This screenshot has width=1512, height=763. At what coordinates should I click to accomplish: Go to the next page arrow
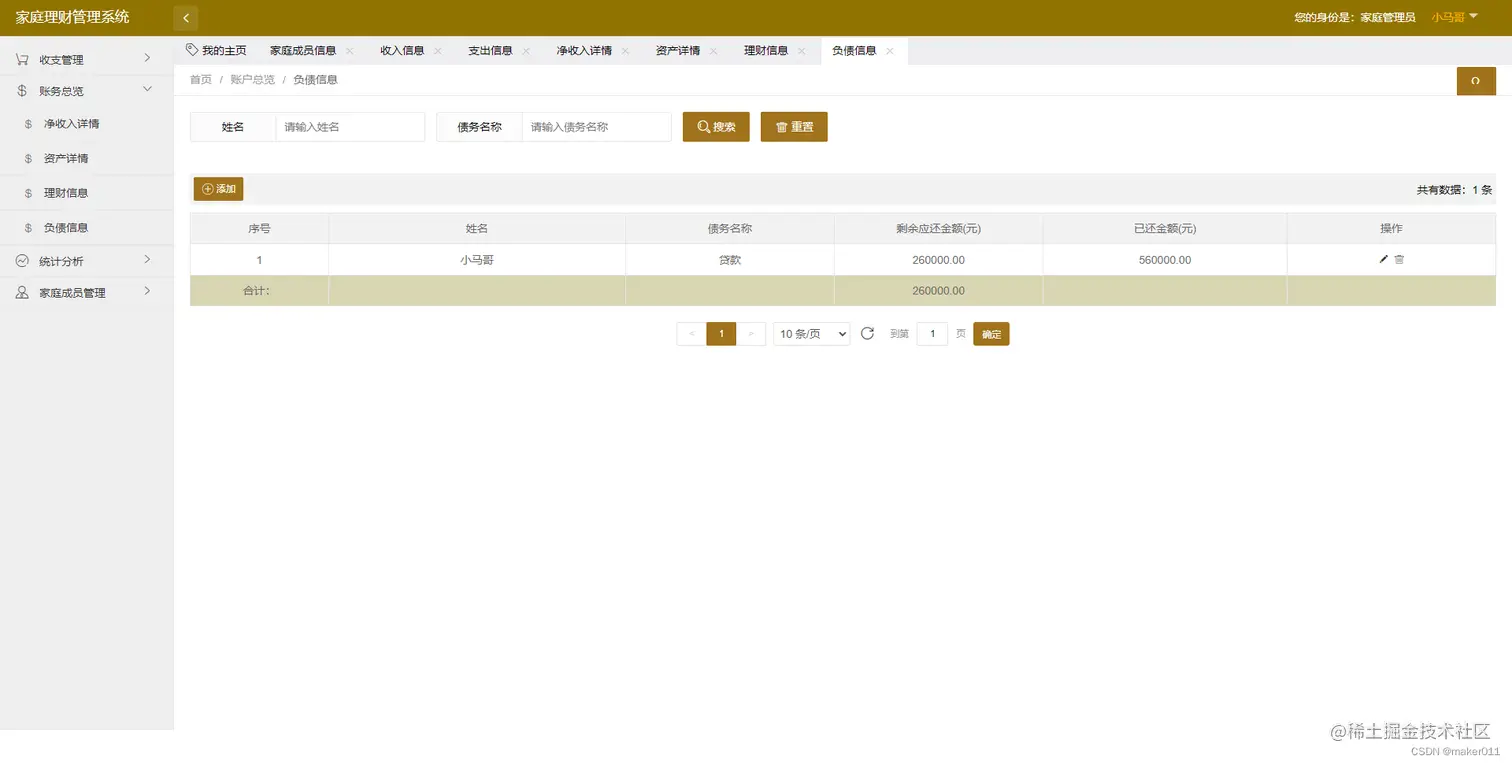pyautogui.click(x=751, y=334)
